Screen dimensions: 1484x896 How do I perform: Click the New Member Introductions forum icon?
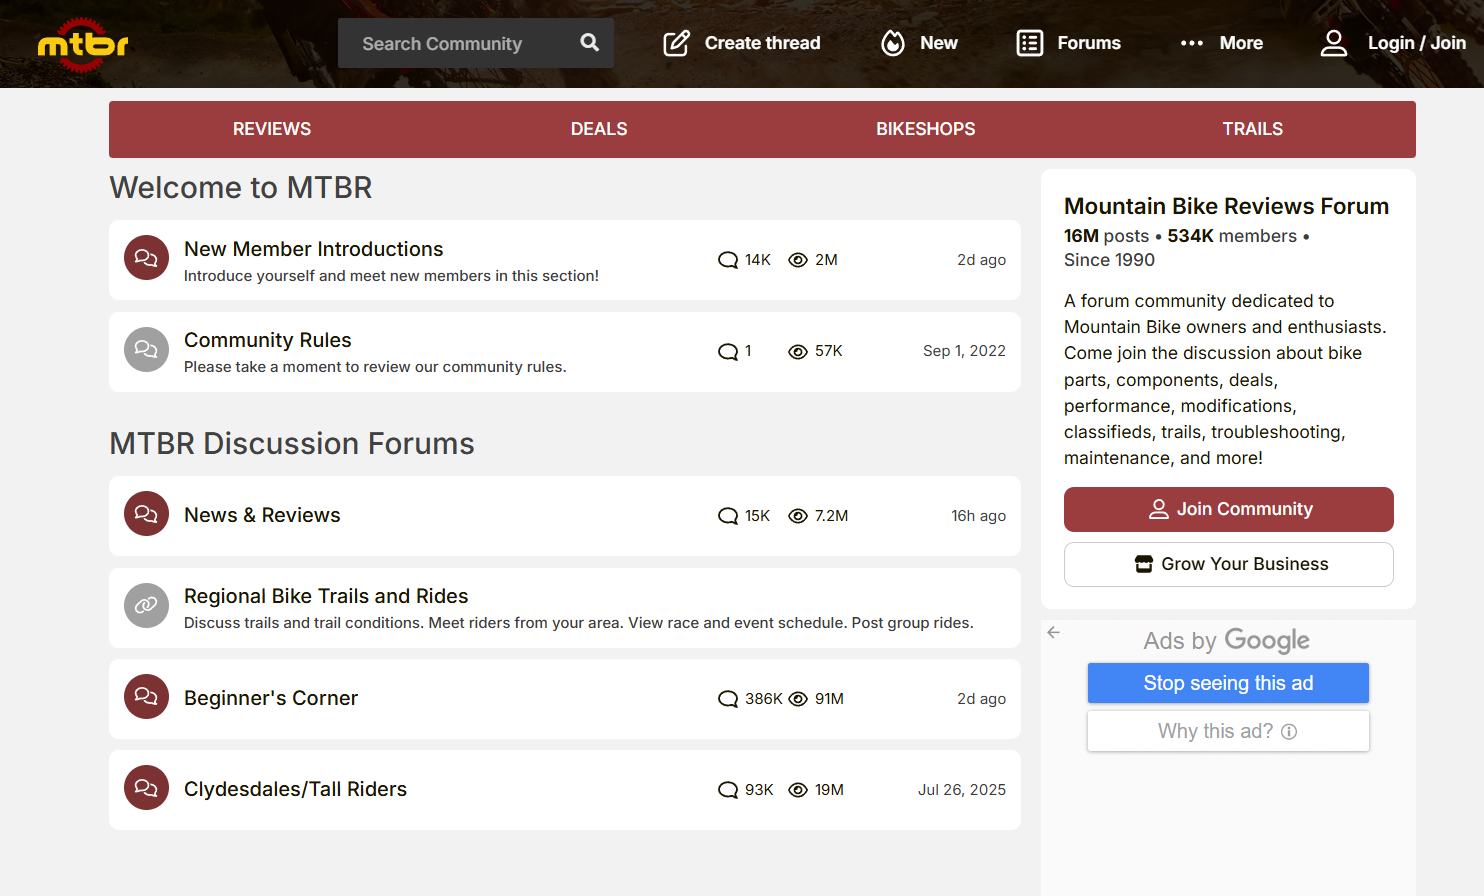click(x=146, y=258)
